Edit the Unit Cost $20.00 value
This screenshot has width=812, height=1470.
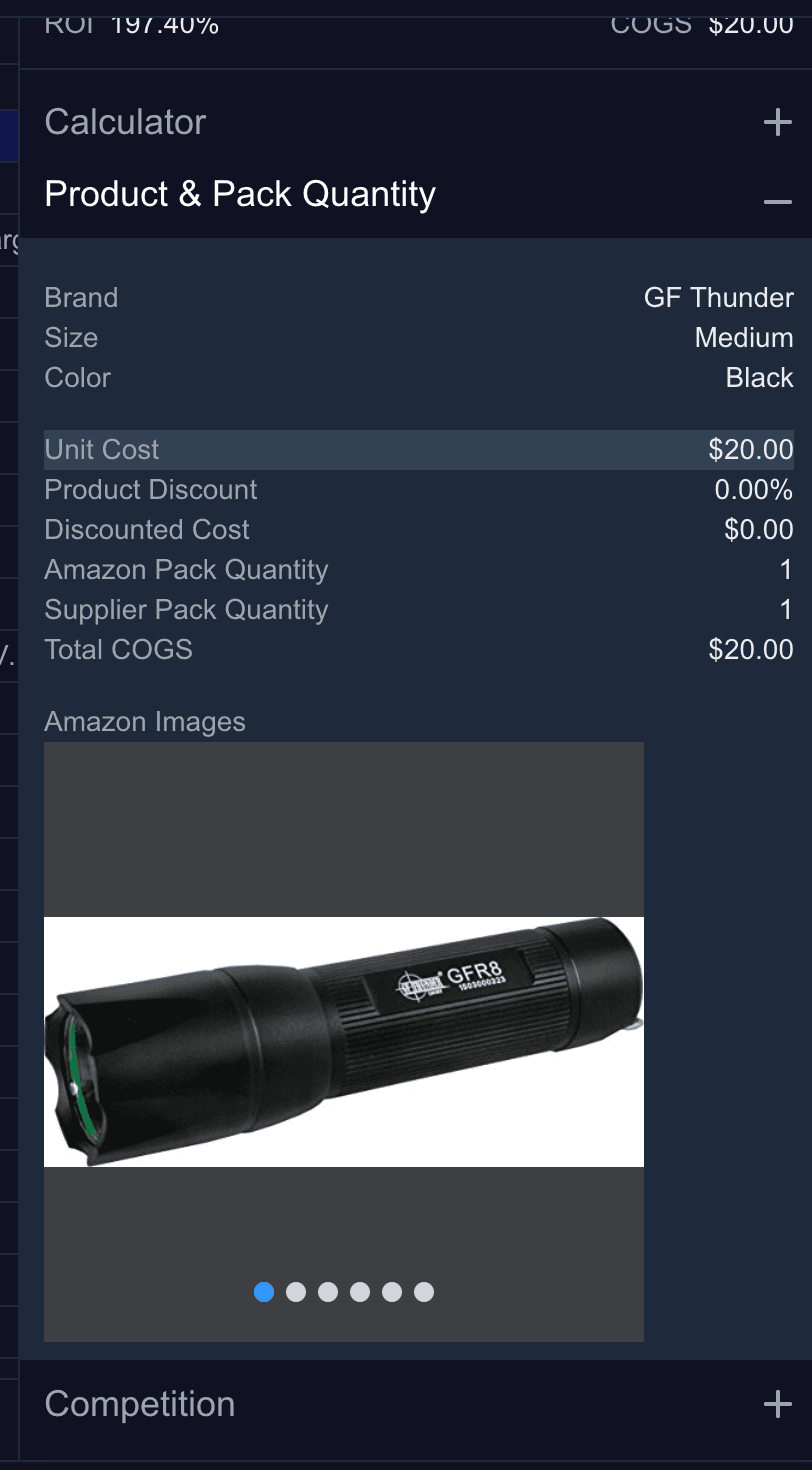pyautogui.click(x=751, y=450)
